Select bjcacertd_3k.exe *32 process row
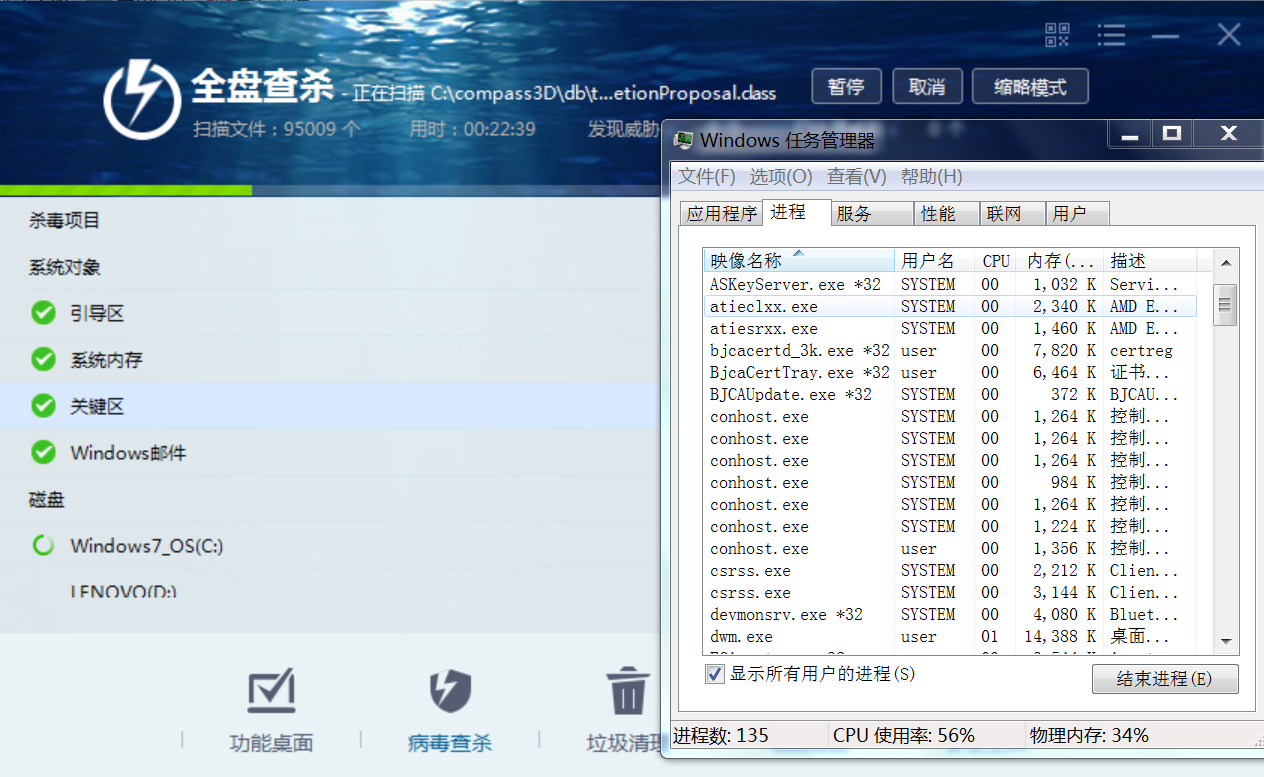This screenshot has height=777, width=1264. coord(949,350)
